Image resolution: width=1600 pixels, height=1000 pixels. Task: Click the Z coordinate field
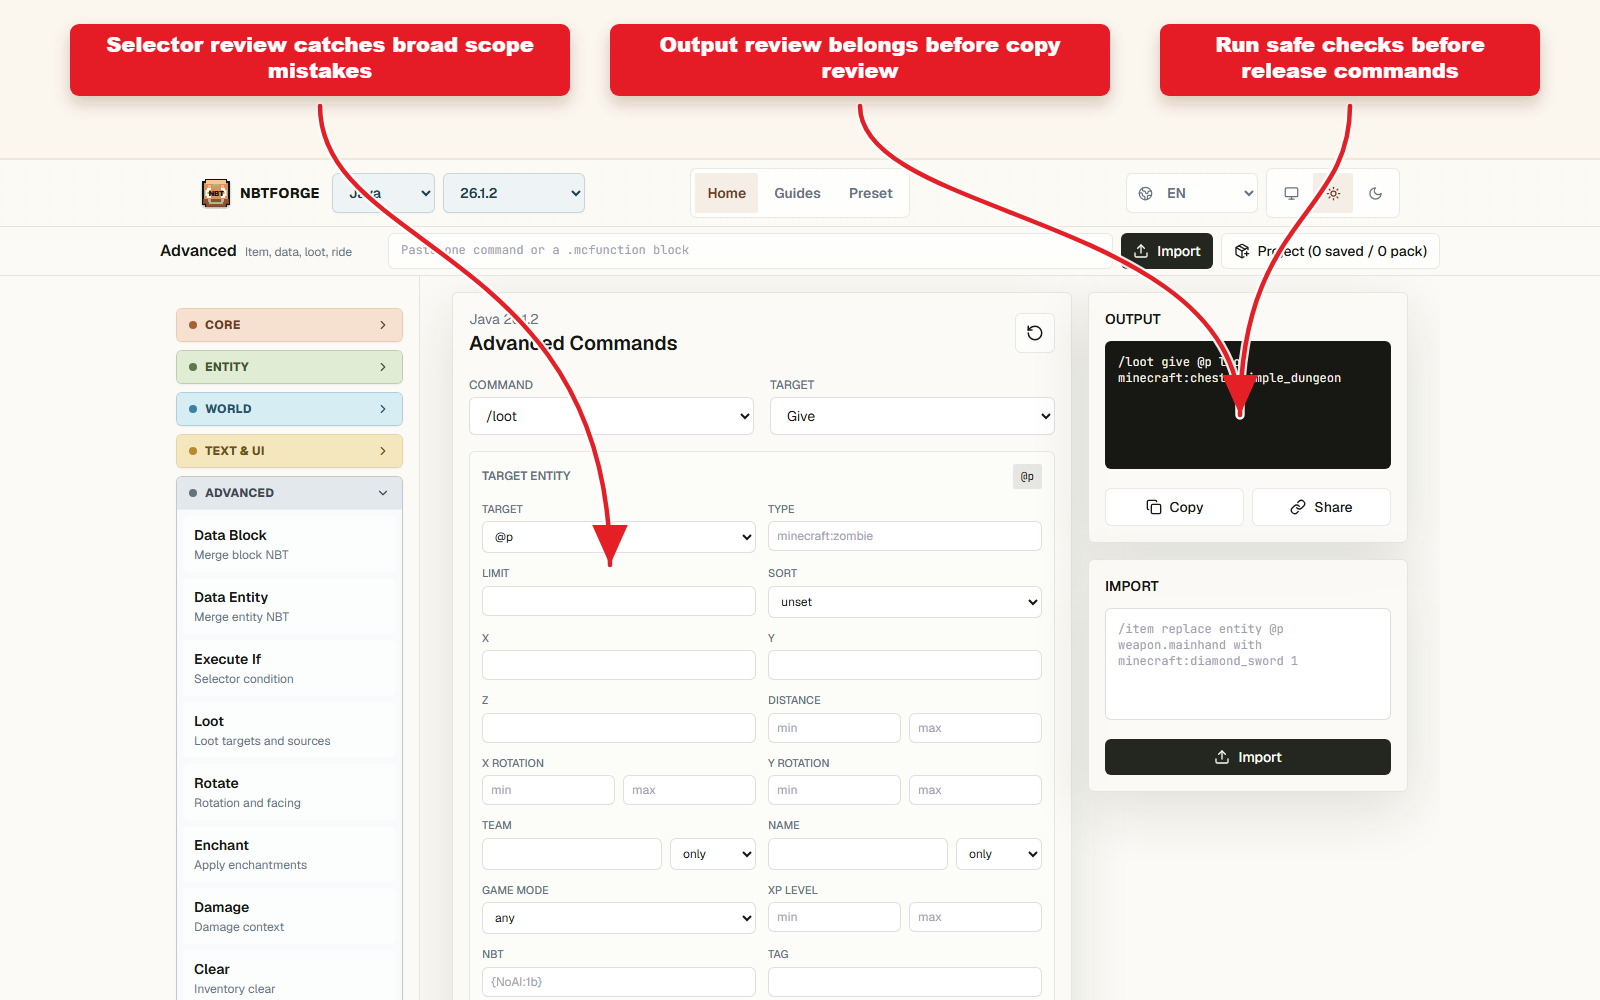(x=619, y=728)
